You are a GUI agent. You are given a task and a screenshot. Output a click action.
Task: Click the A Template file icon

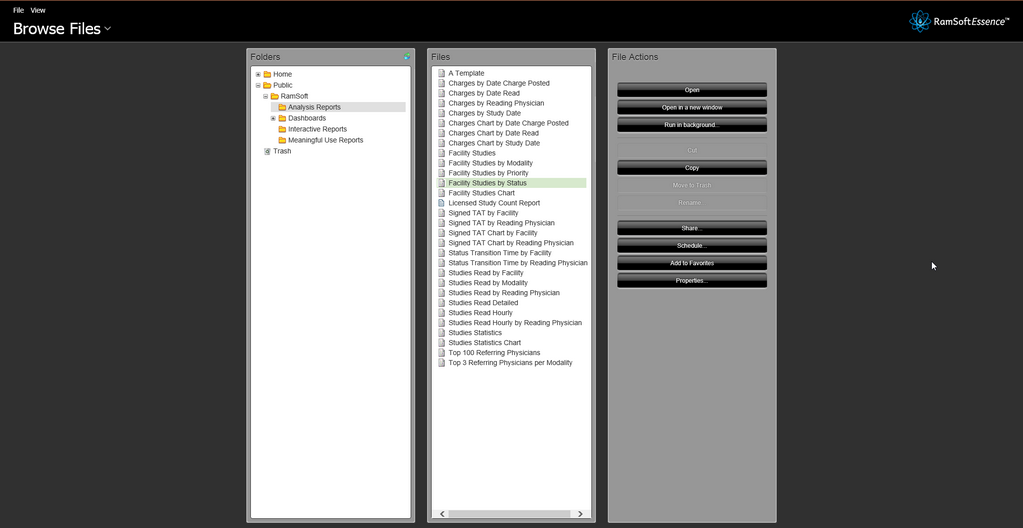click(x=441, y=73)
